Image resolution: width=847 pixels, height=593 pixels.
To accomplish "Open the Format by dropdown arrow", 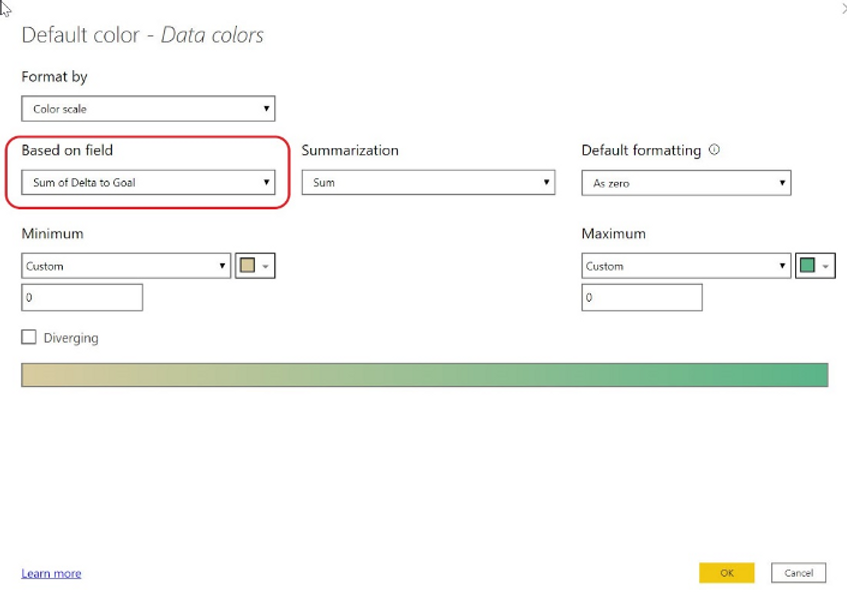I will pyautogui.click(x=268, y=109).
